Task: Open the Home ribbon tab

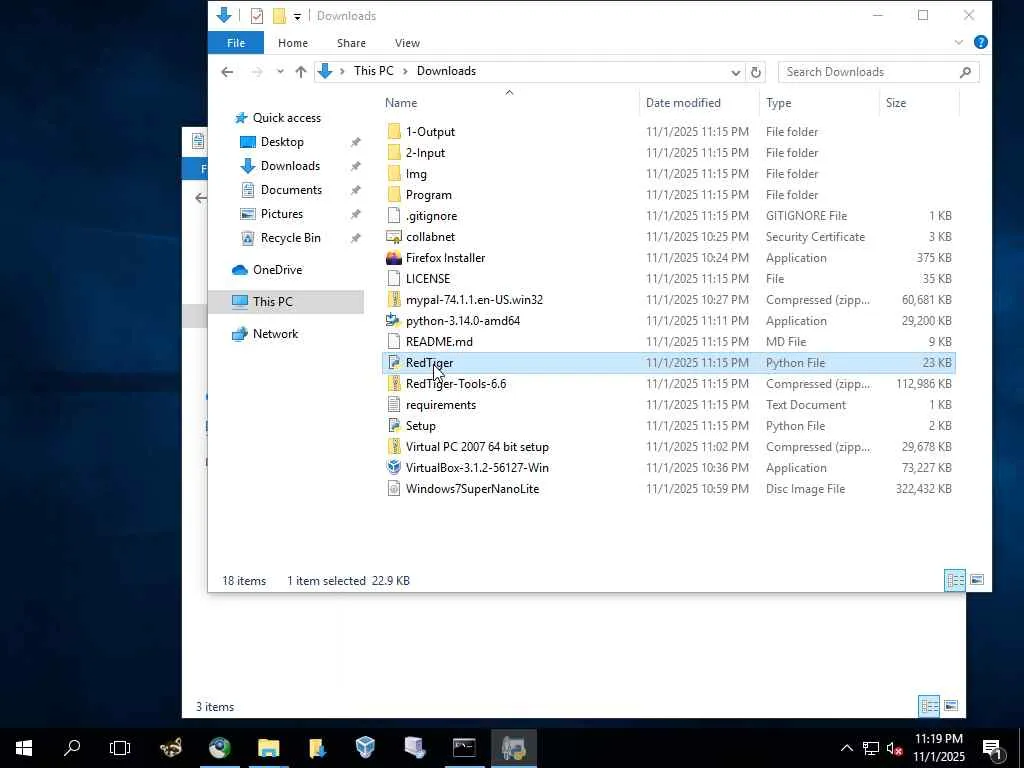Action: pos(293,43)
